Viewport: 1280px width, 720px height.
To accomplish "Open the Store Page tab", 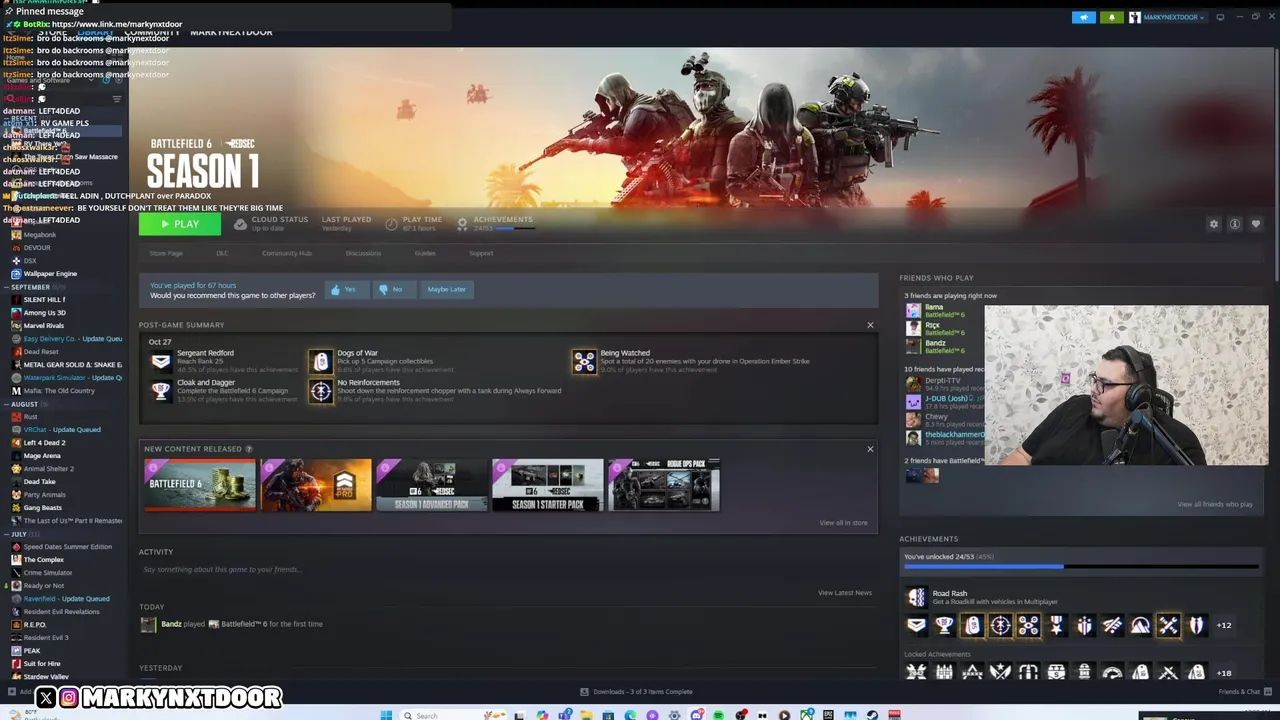I will (x=166, y=253).
